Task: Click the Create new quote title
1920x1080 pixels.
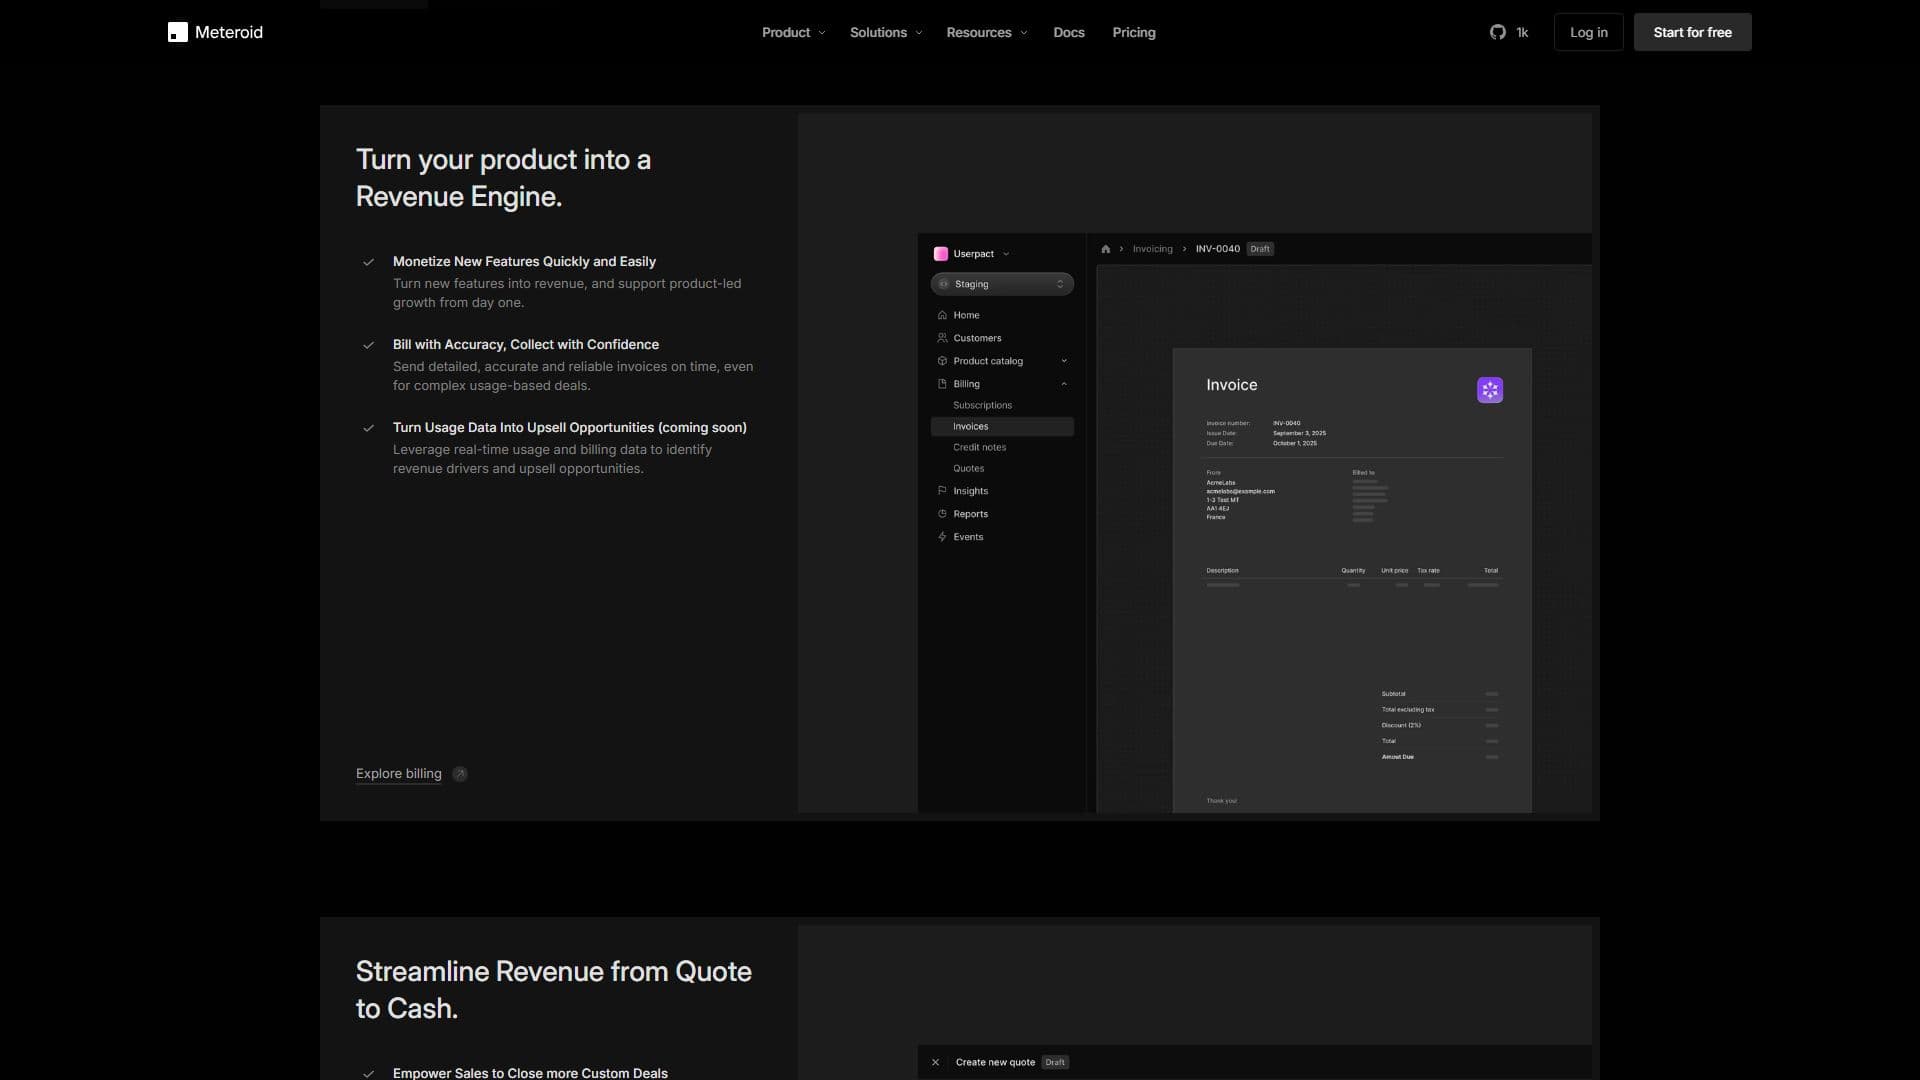Action: 995,1062
